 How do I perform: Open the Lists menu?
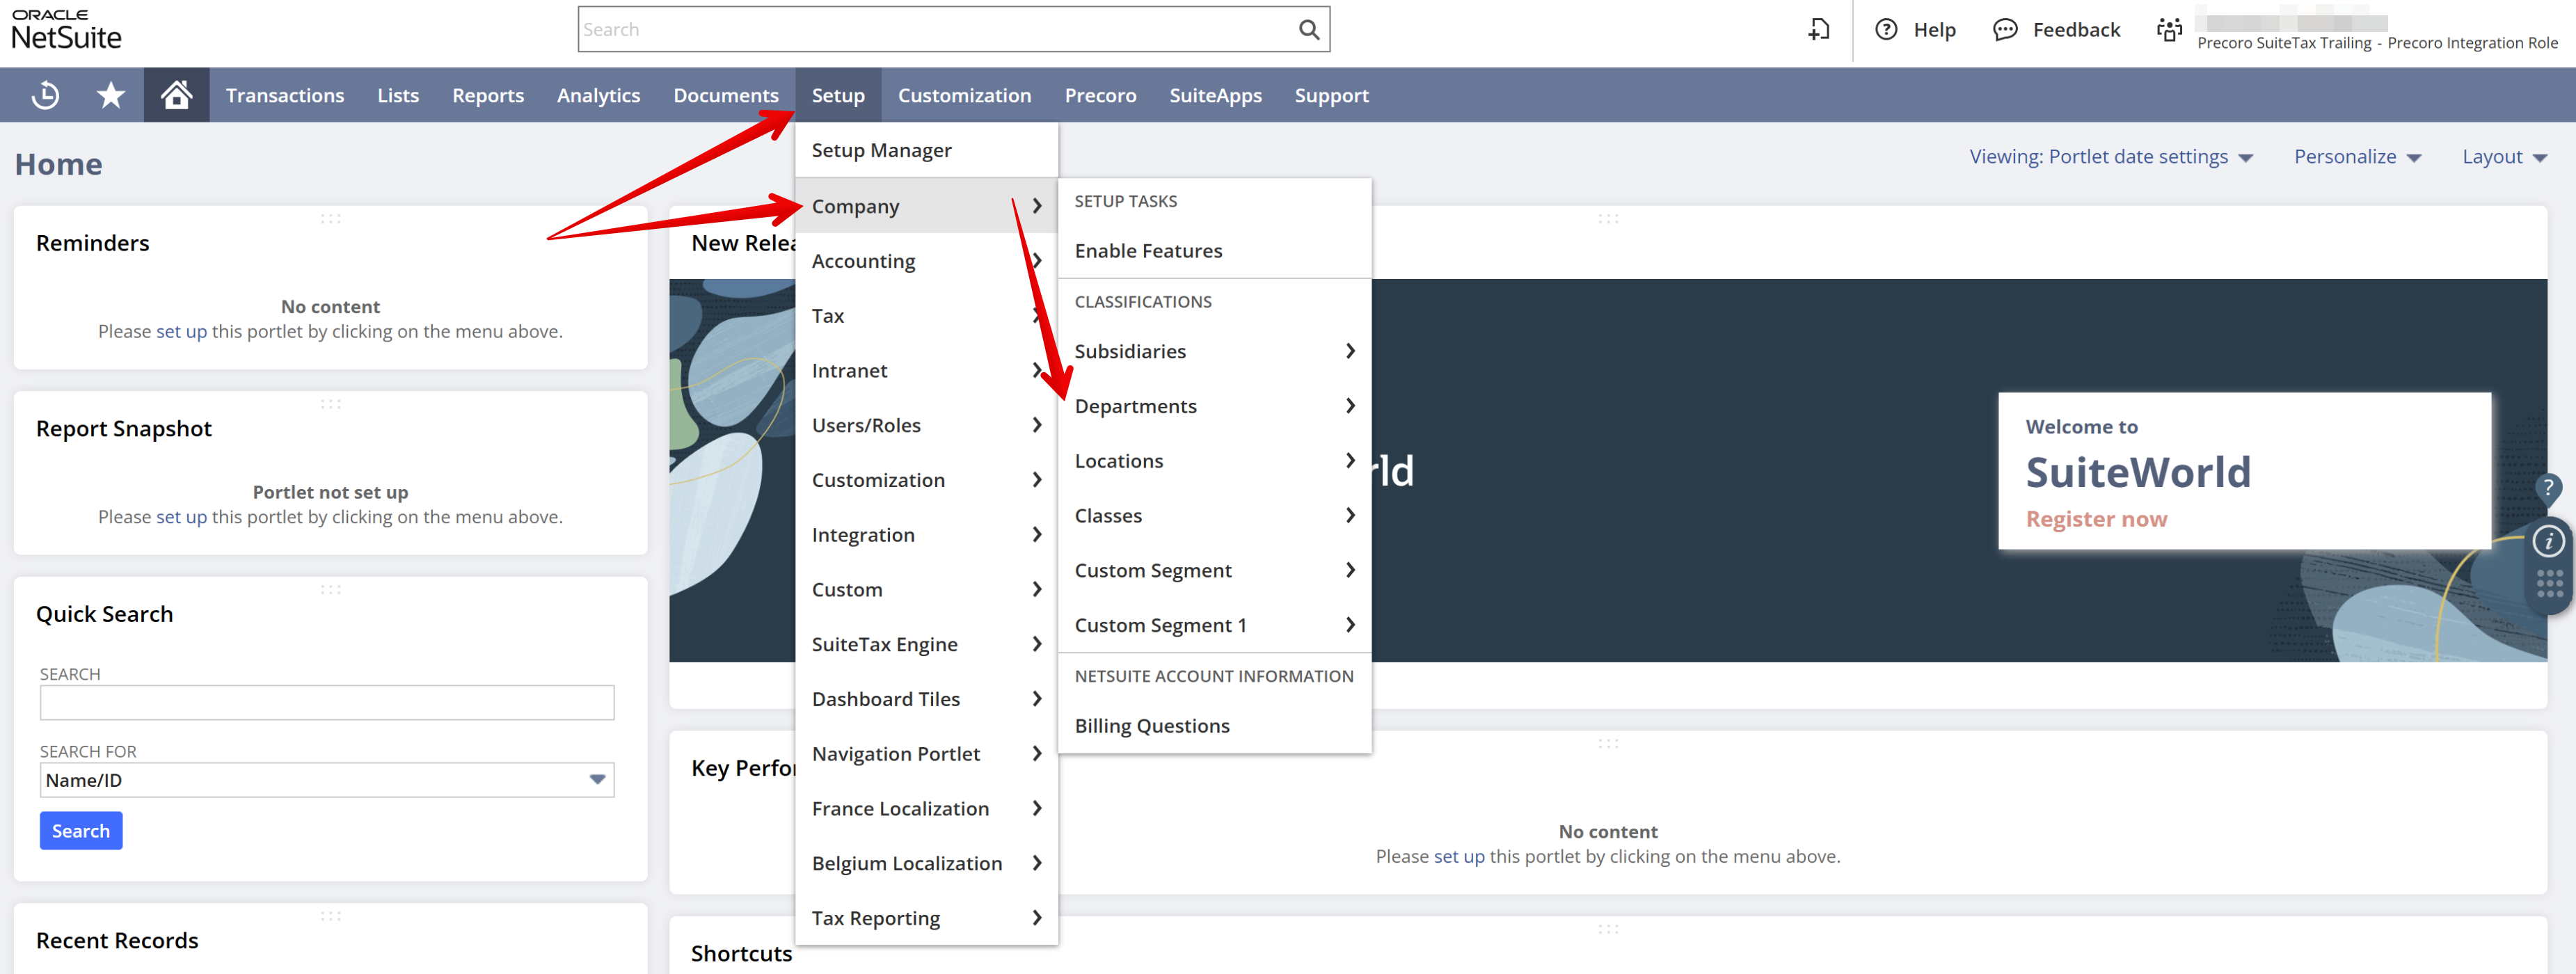(398, 95)
